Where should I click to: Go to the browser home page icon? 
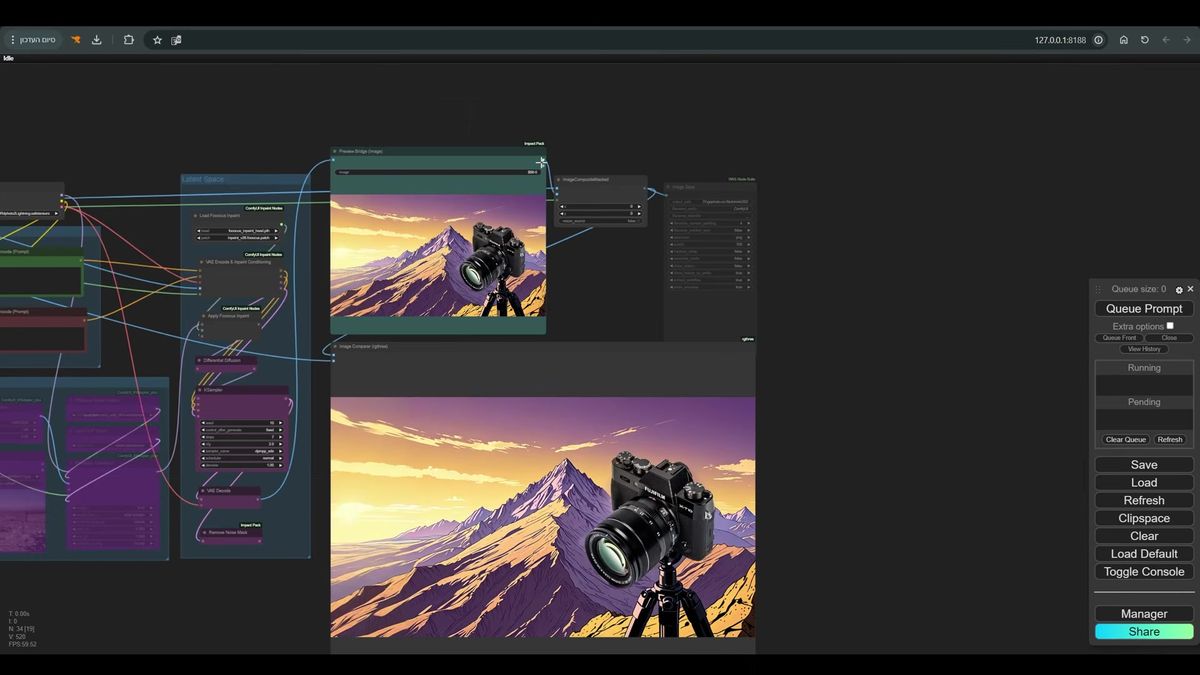pyautogui.click(x=1123, y=40)
